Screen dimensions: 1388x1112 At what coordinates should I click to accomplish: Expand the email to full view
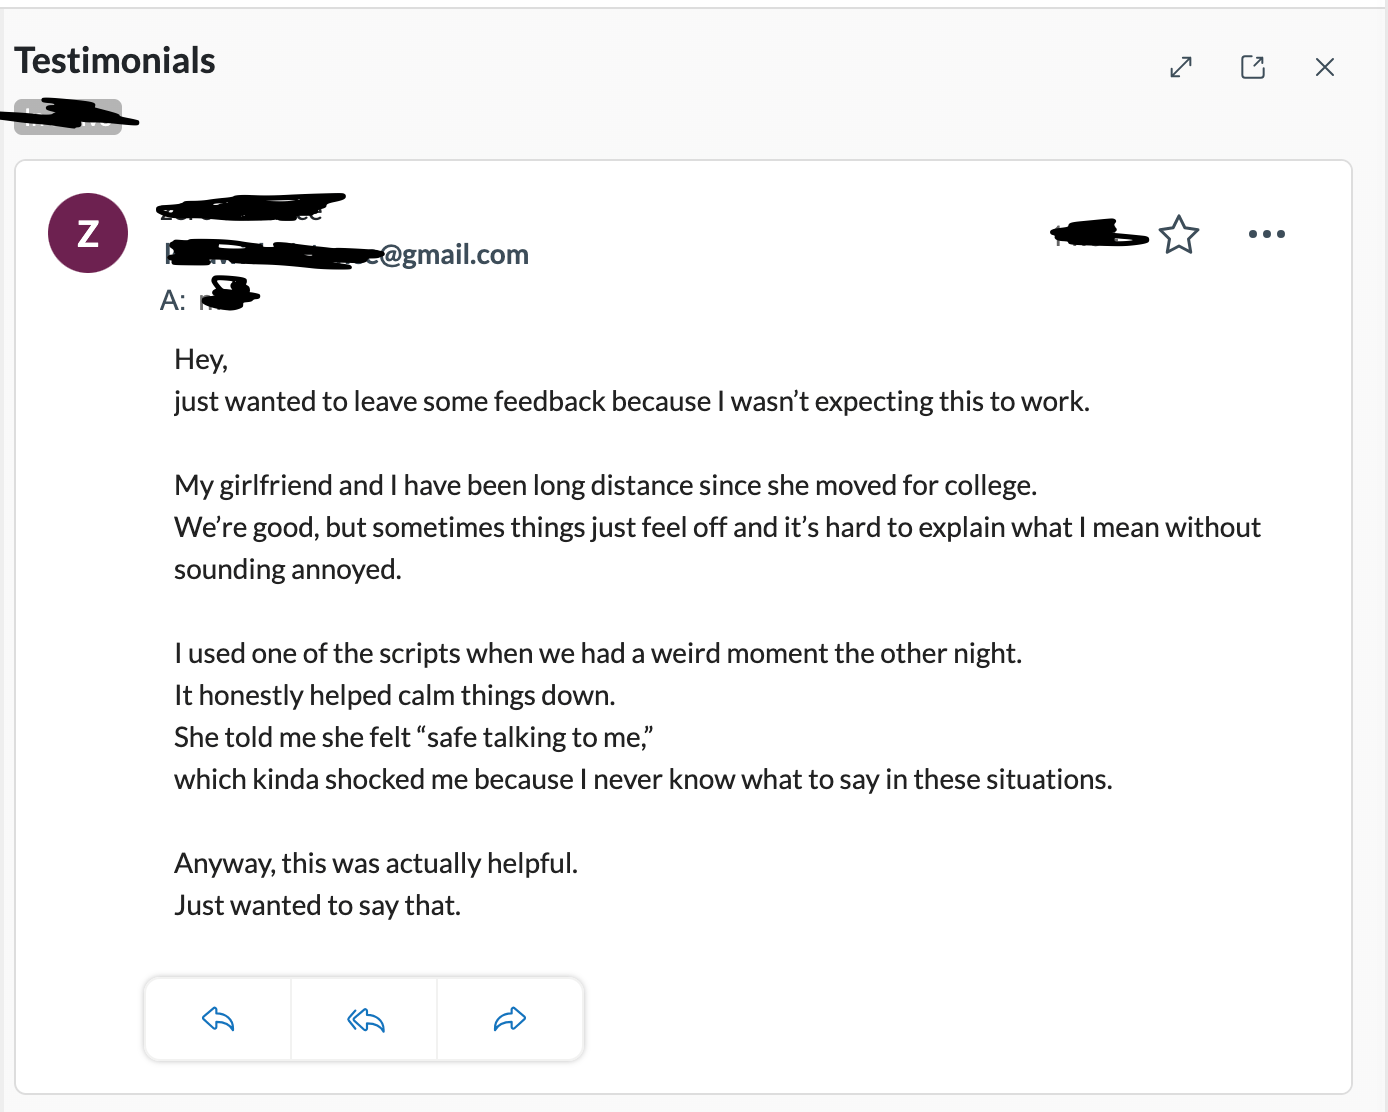click(x=1181, y=67)
